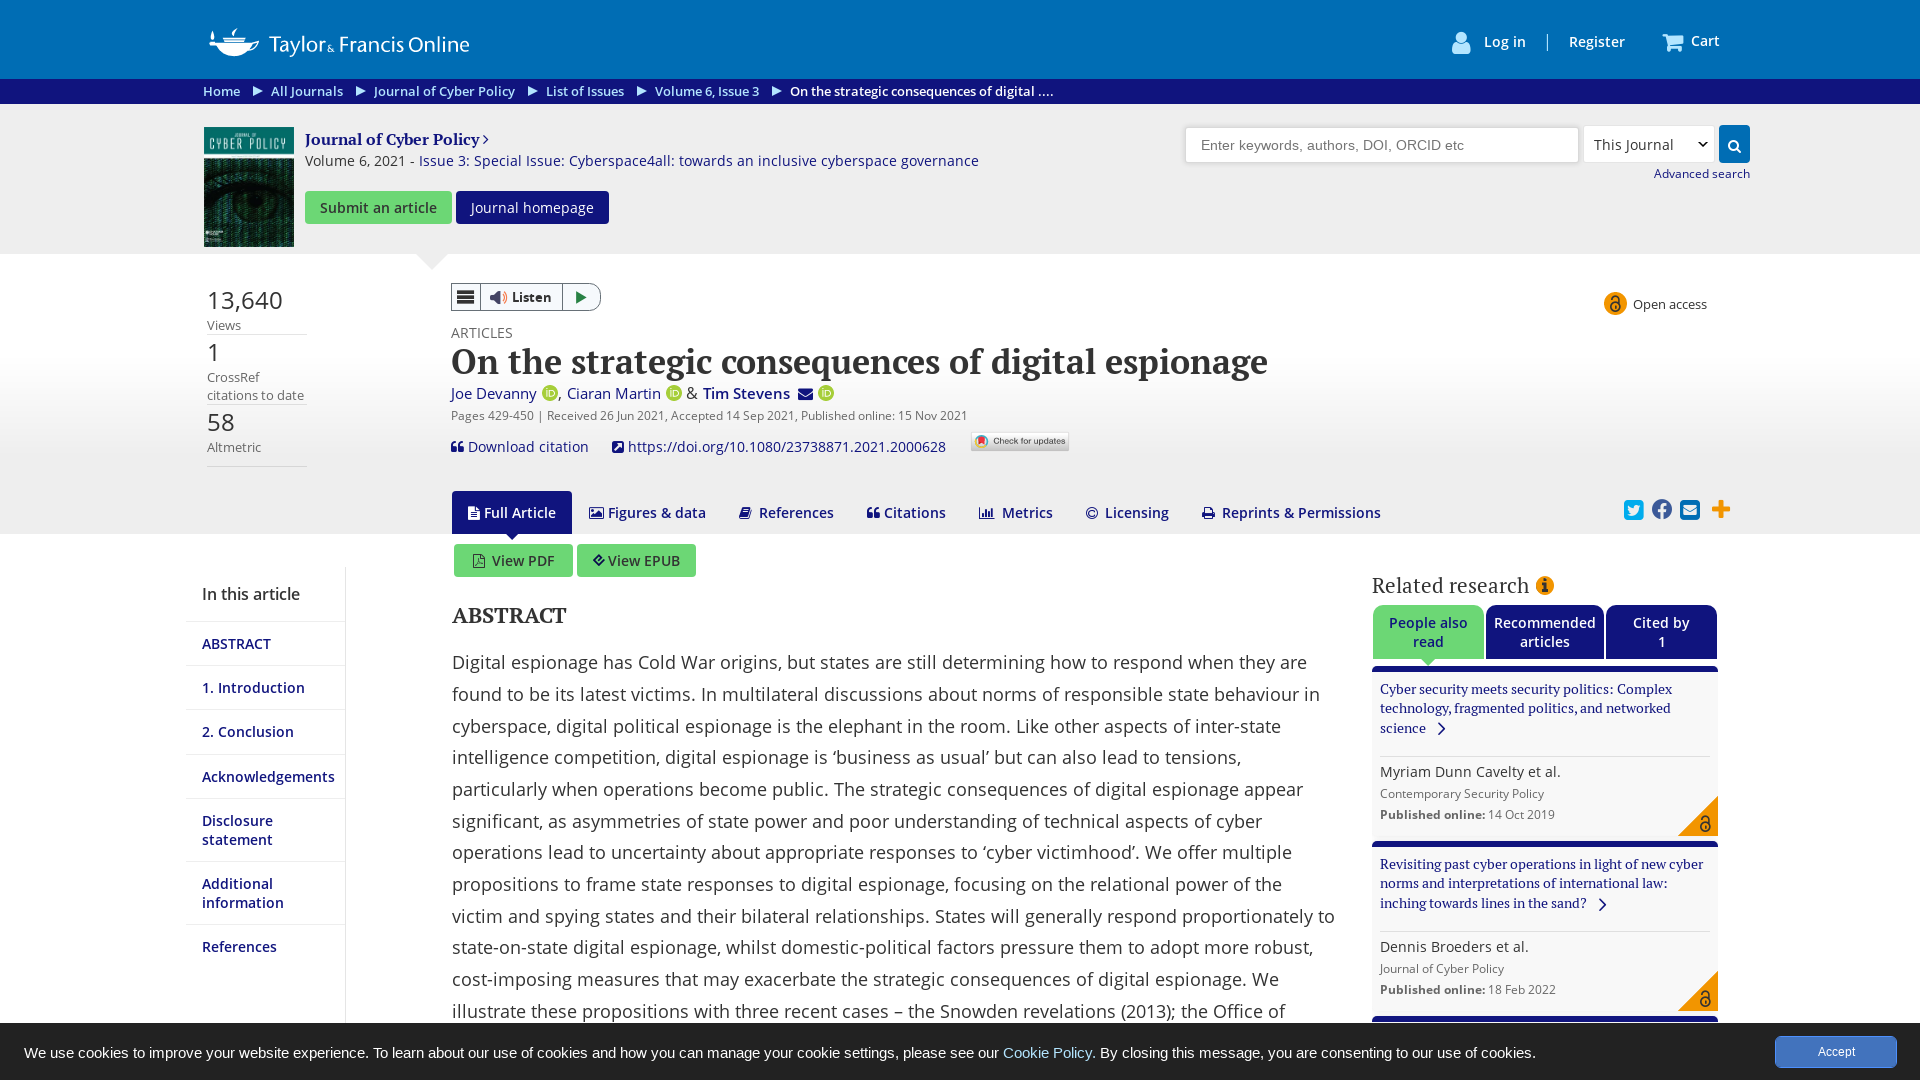Open author Tim Stevens' name link
Screen dimensions: 1920x1080
click(746, 394)
